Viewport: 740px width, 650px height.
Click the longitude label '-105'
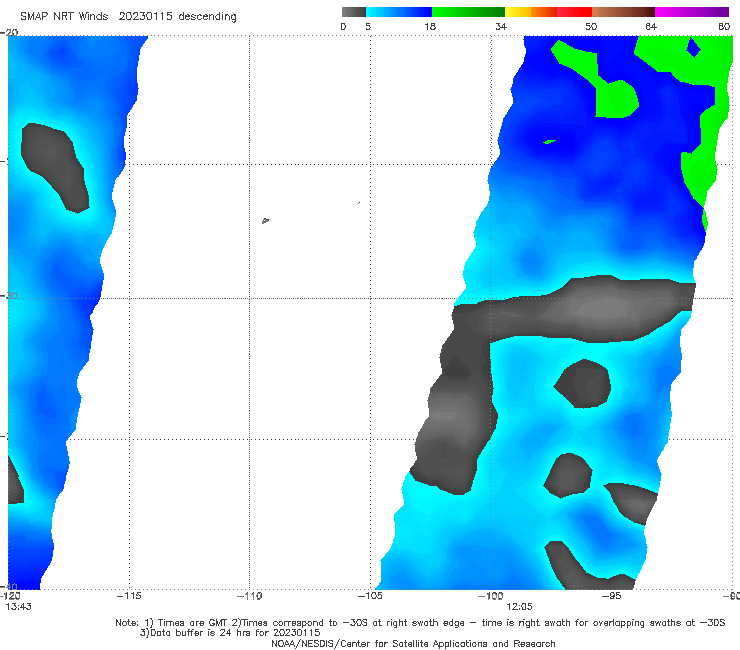(x=370, y=596)
